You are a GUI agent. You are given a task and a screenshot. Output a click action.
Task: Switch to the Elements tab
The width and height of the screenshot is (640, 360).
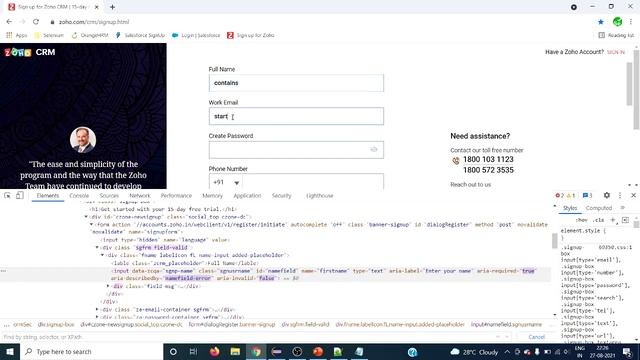tap(48, 196)
